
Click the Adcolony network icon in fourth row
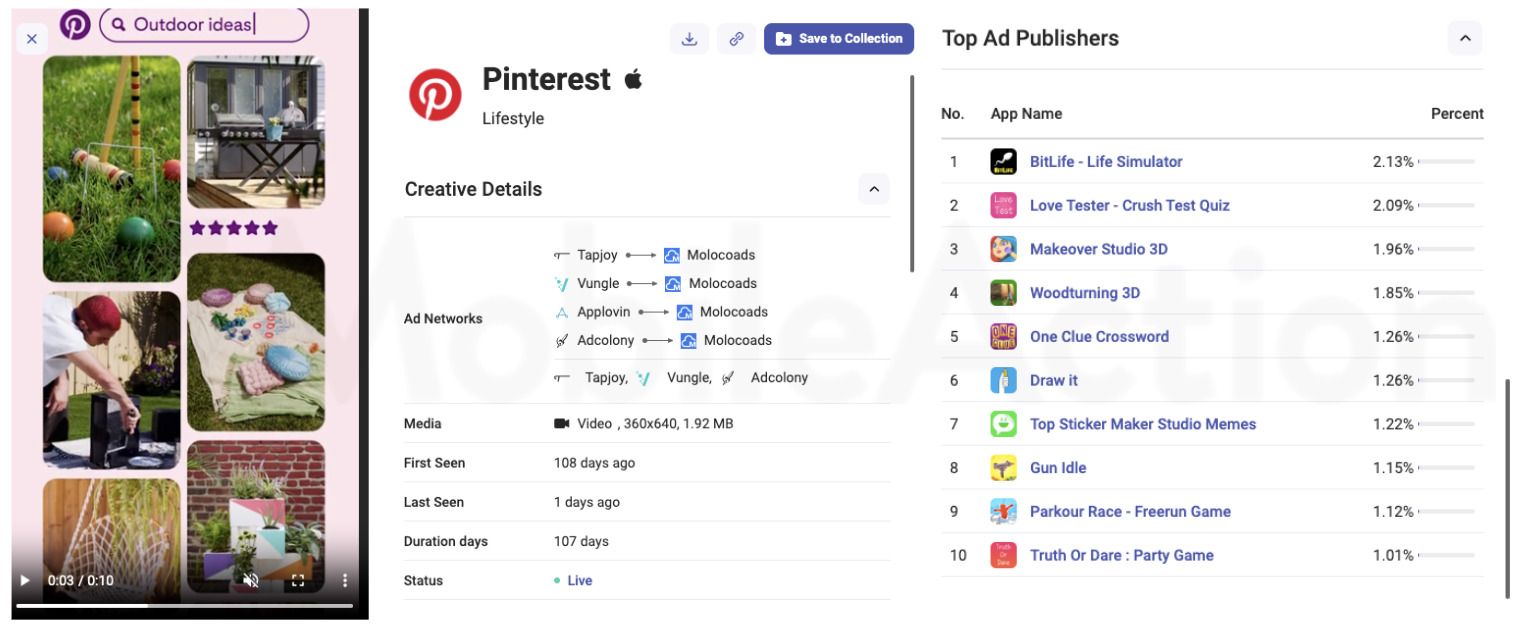(562, 340)
